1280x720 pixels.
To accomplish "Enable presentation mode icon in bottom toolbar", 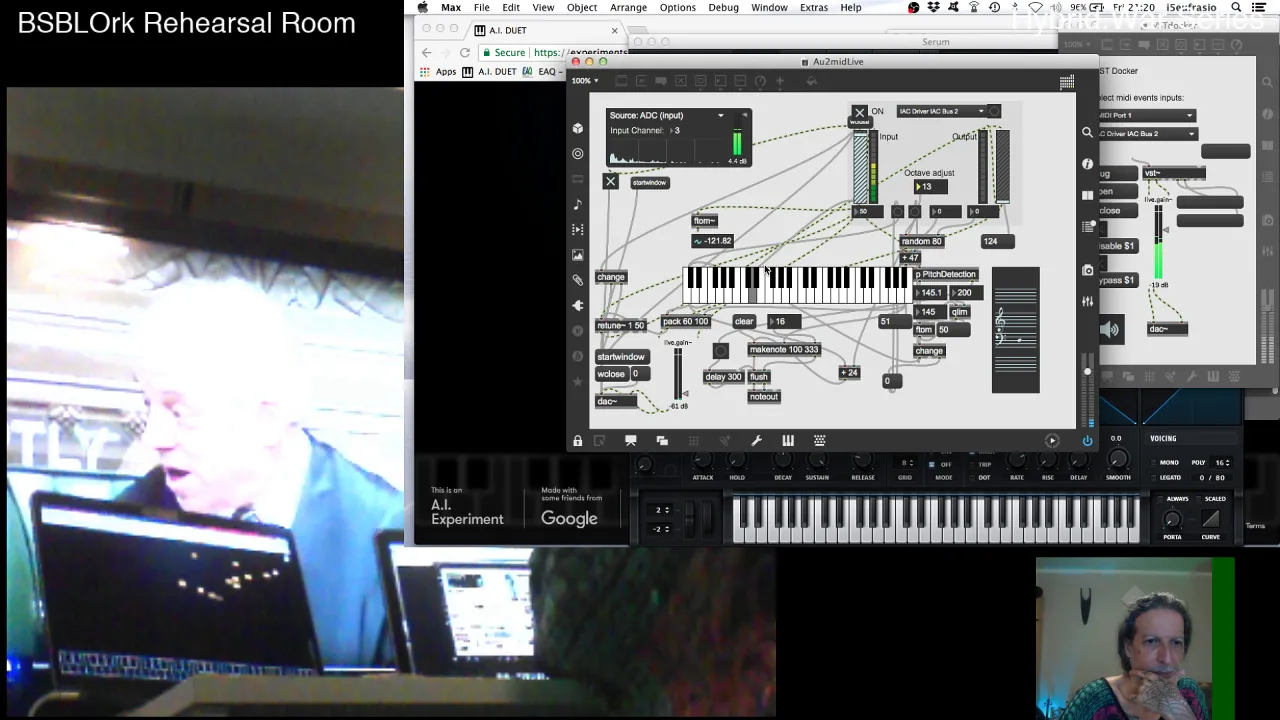I will click(x=631, y=440).
